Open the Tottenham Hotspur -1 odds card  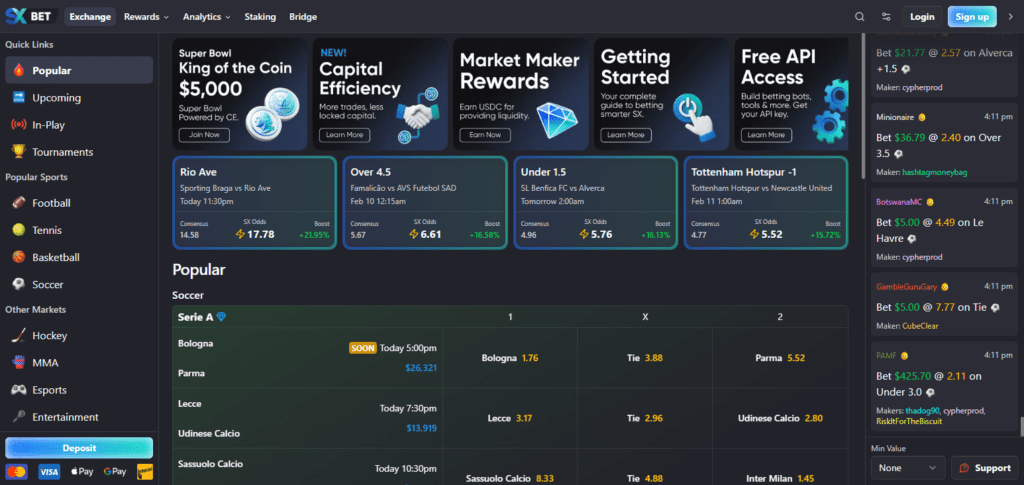(x=766, y=203)
